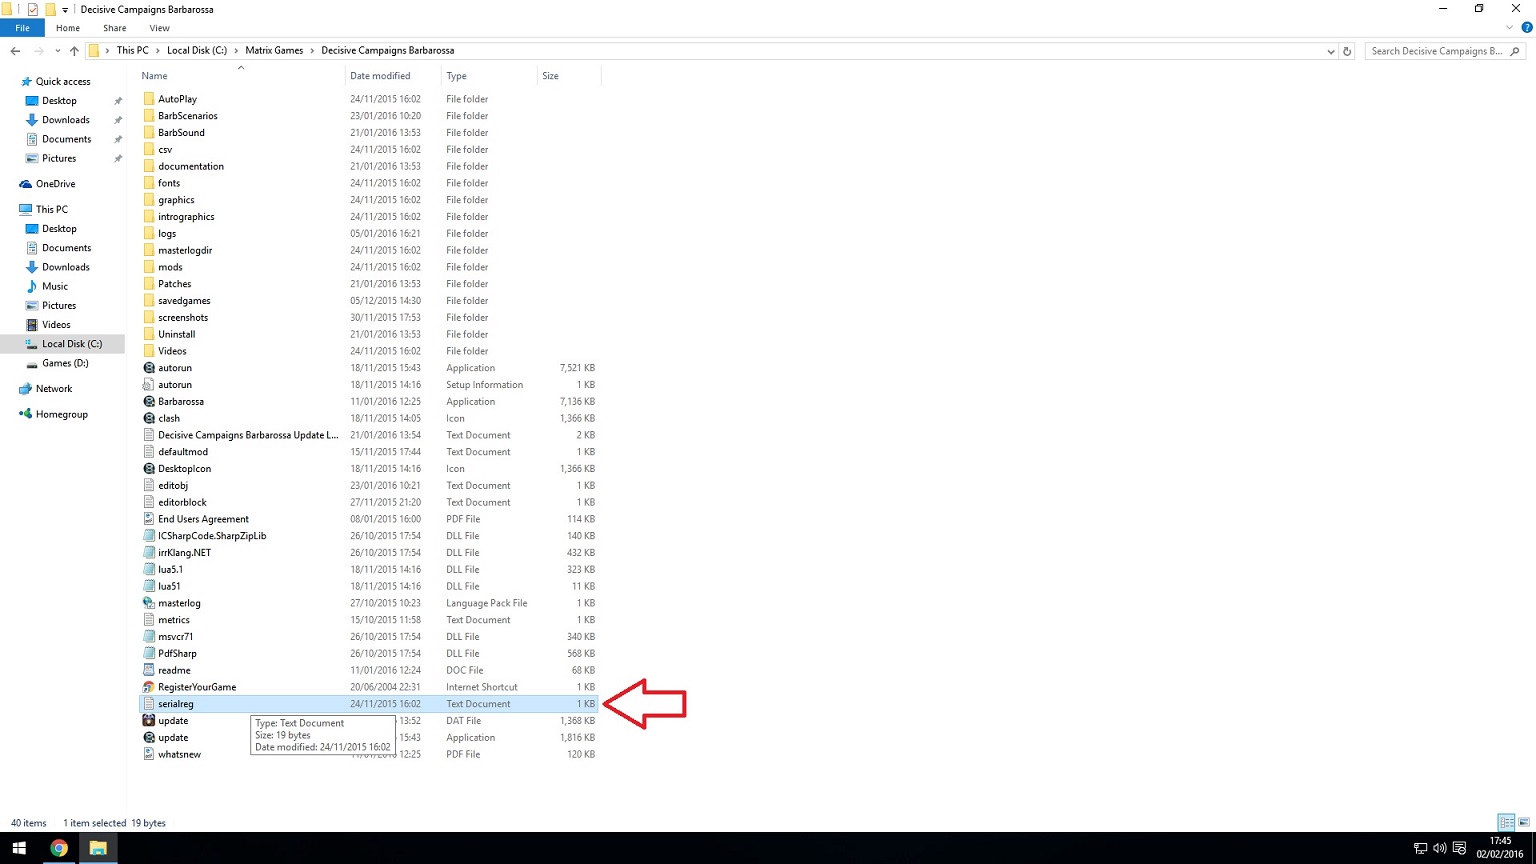Sort files by the Type column header
Image resolution: width=1536 pixels, height=864 pixels.
(456, 76)
